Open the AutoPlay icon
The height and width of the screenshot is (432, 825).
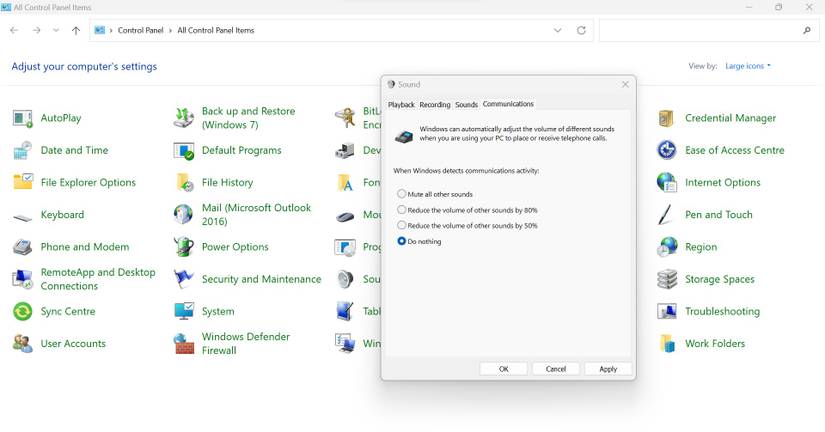(x=23, y=118)
